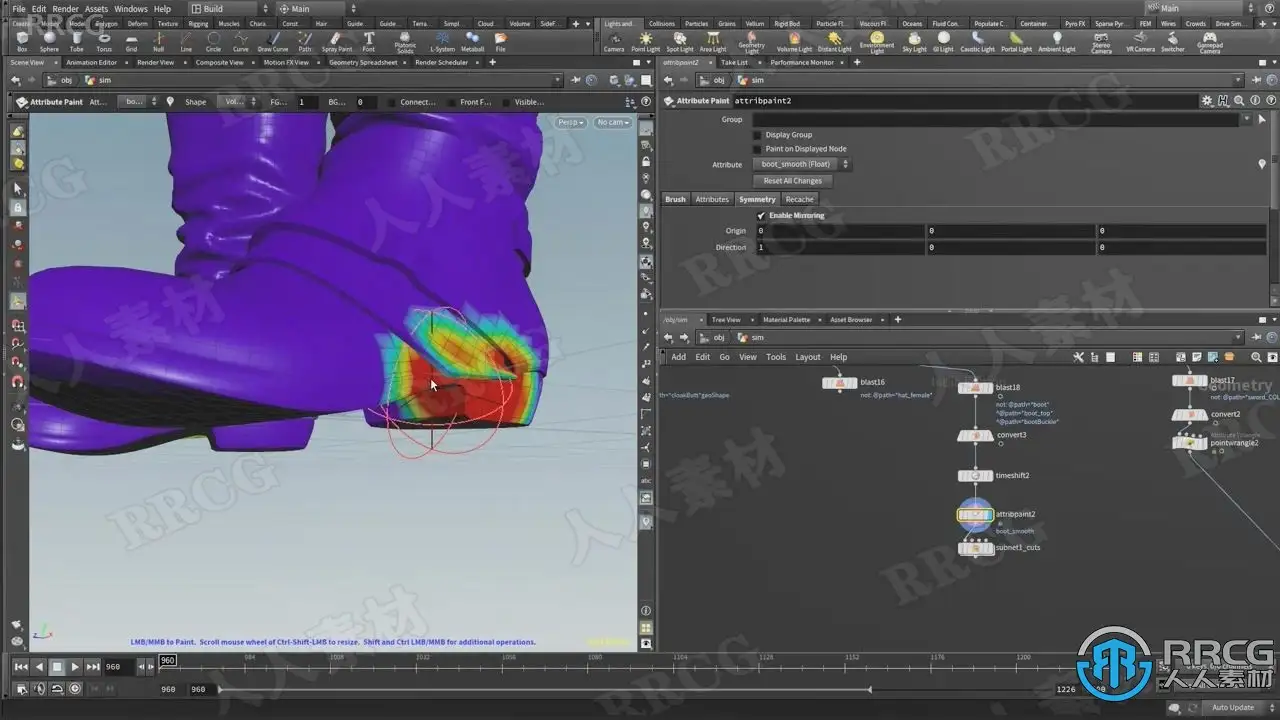Open the Persp viewport dropdown
Screen dimensions: 1280x720
[572, 122]
